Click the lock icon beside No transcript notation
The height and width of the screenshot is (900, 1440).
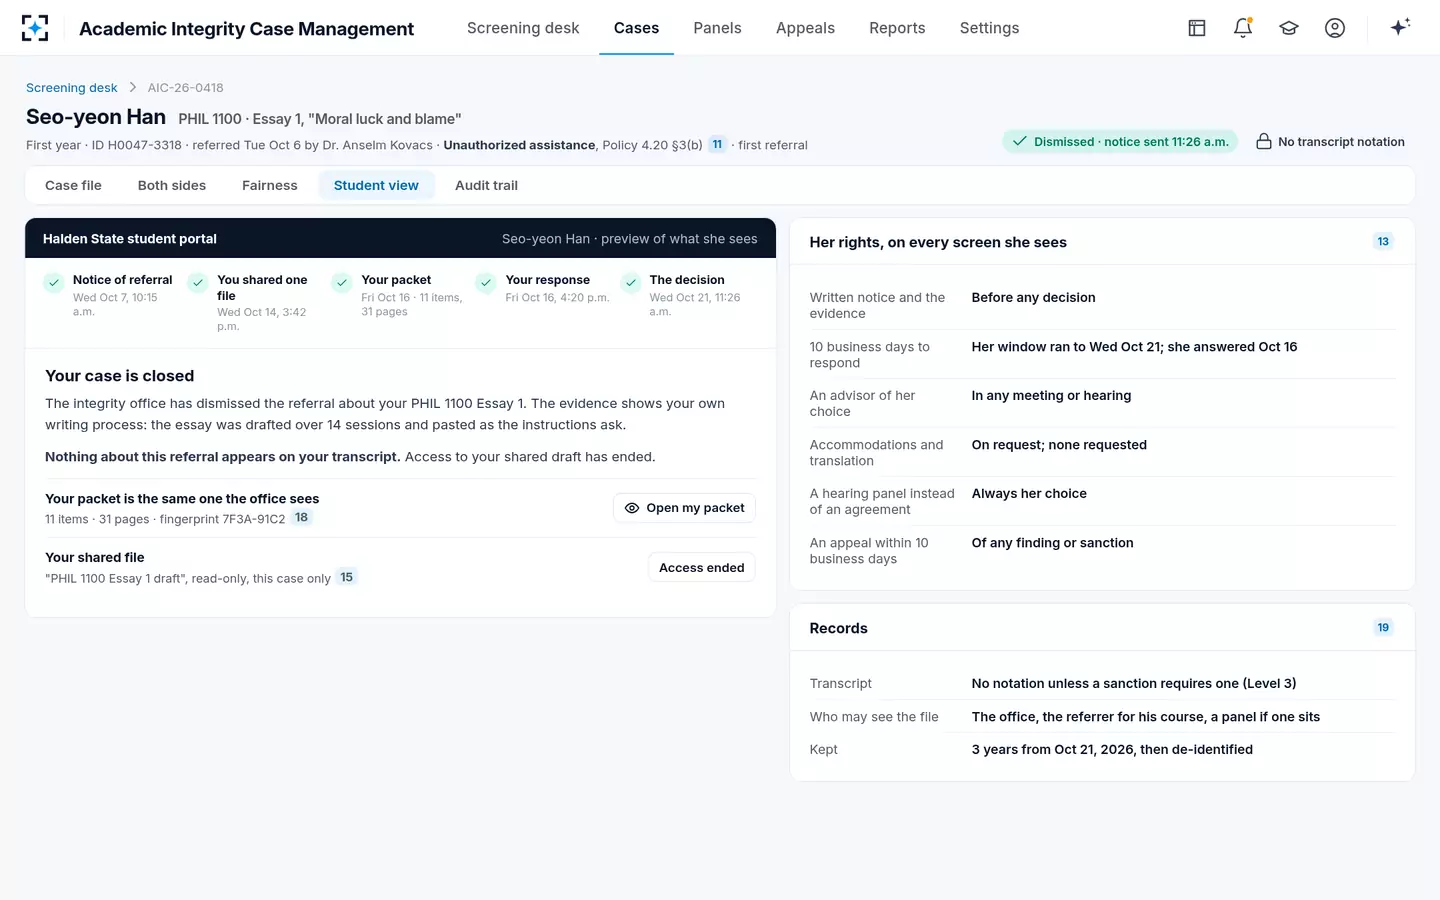[1264, 141]
